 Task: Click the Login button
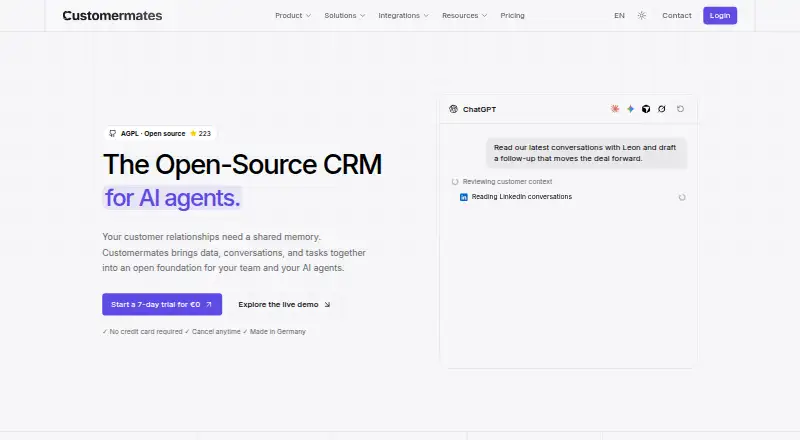[720, 16]
